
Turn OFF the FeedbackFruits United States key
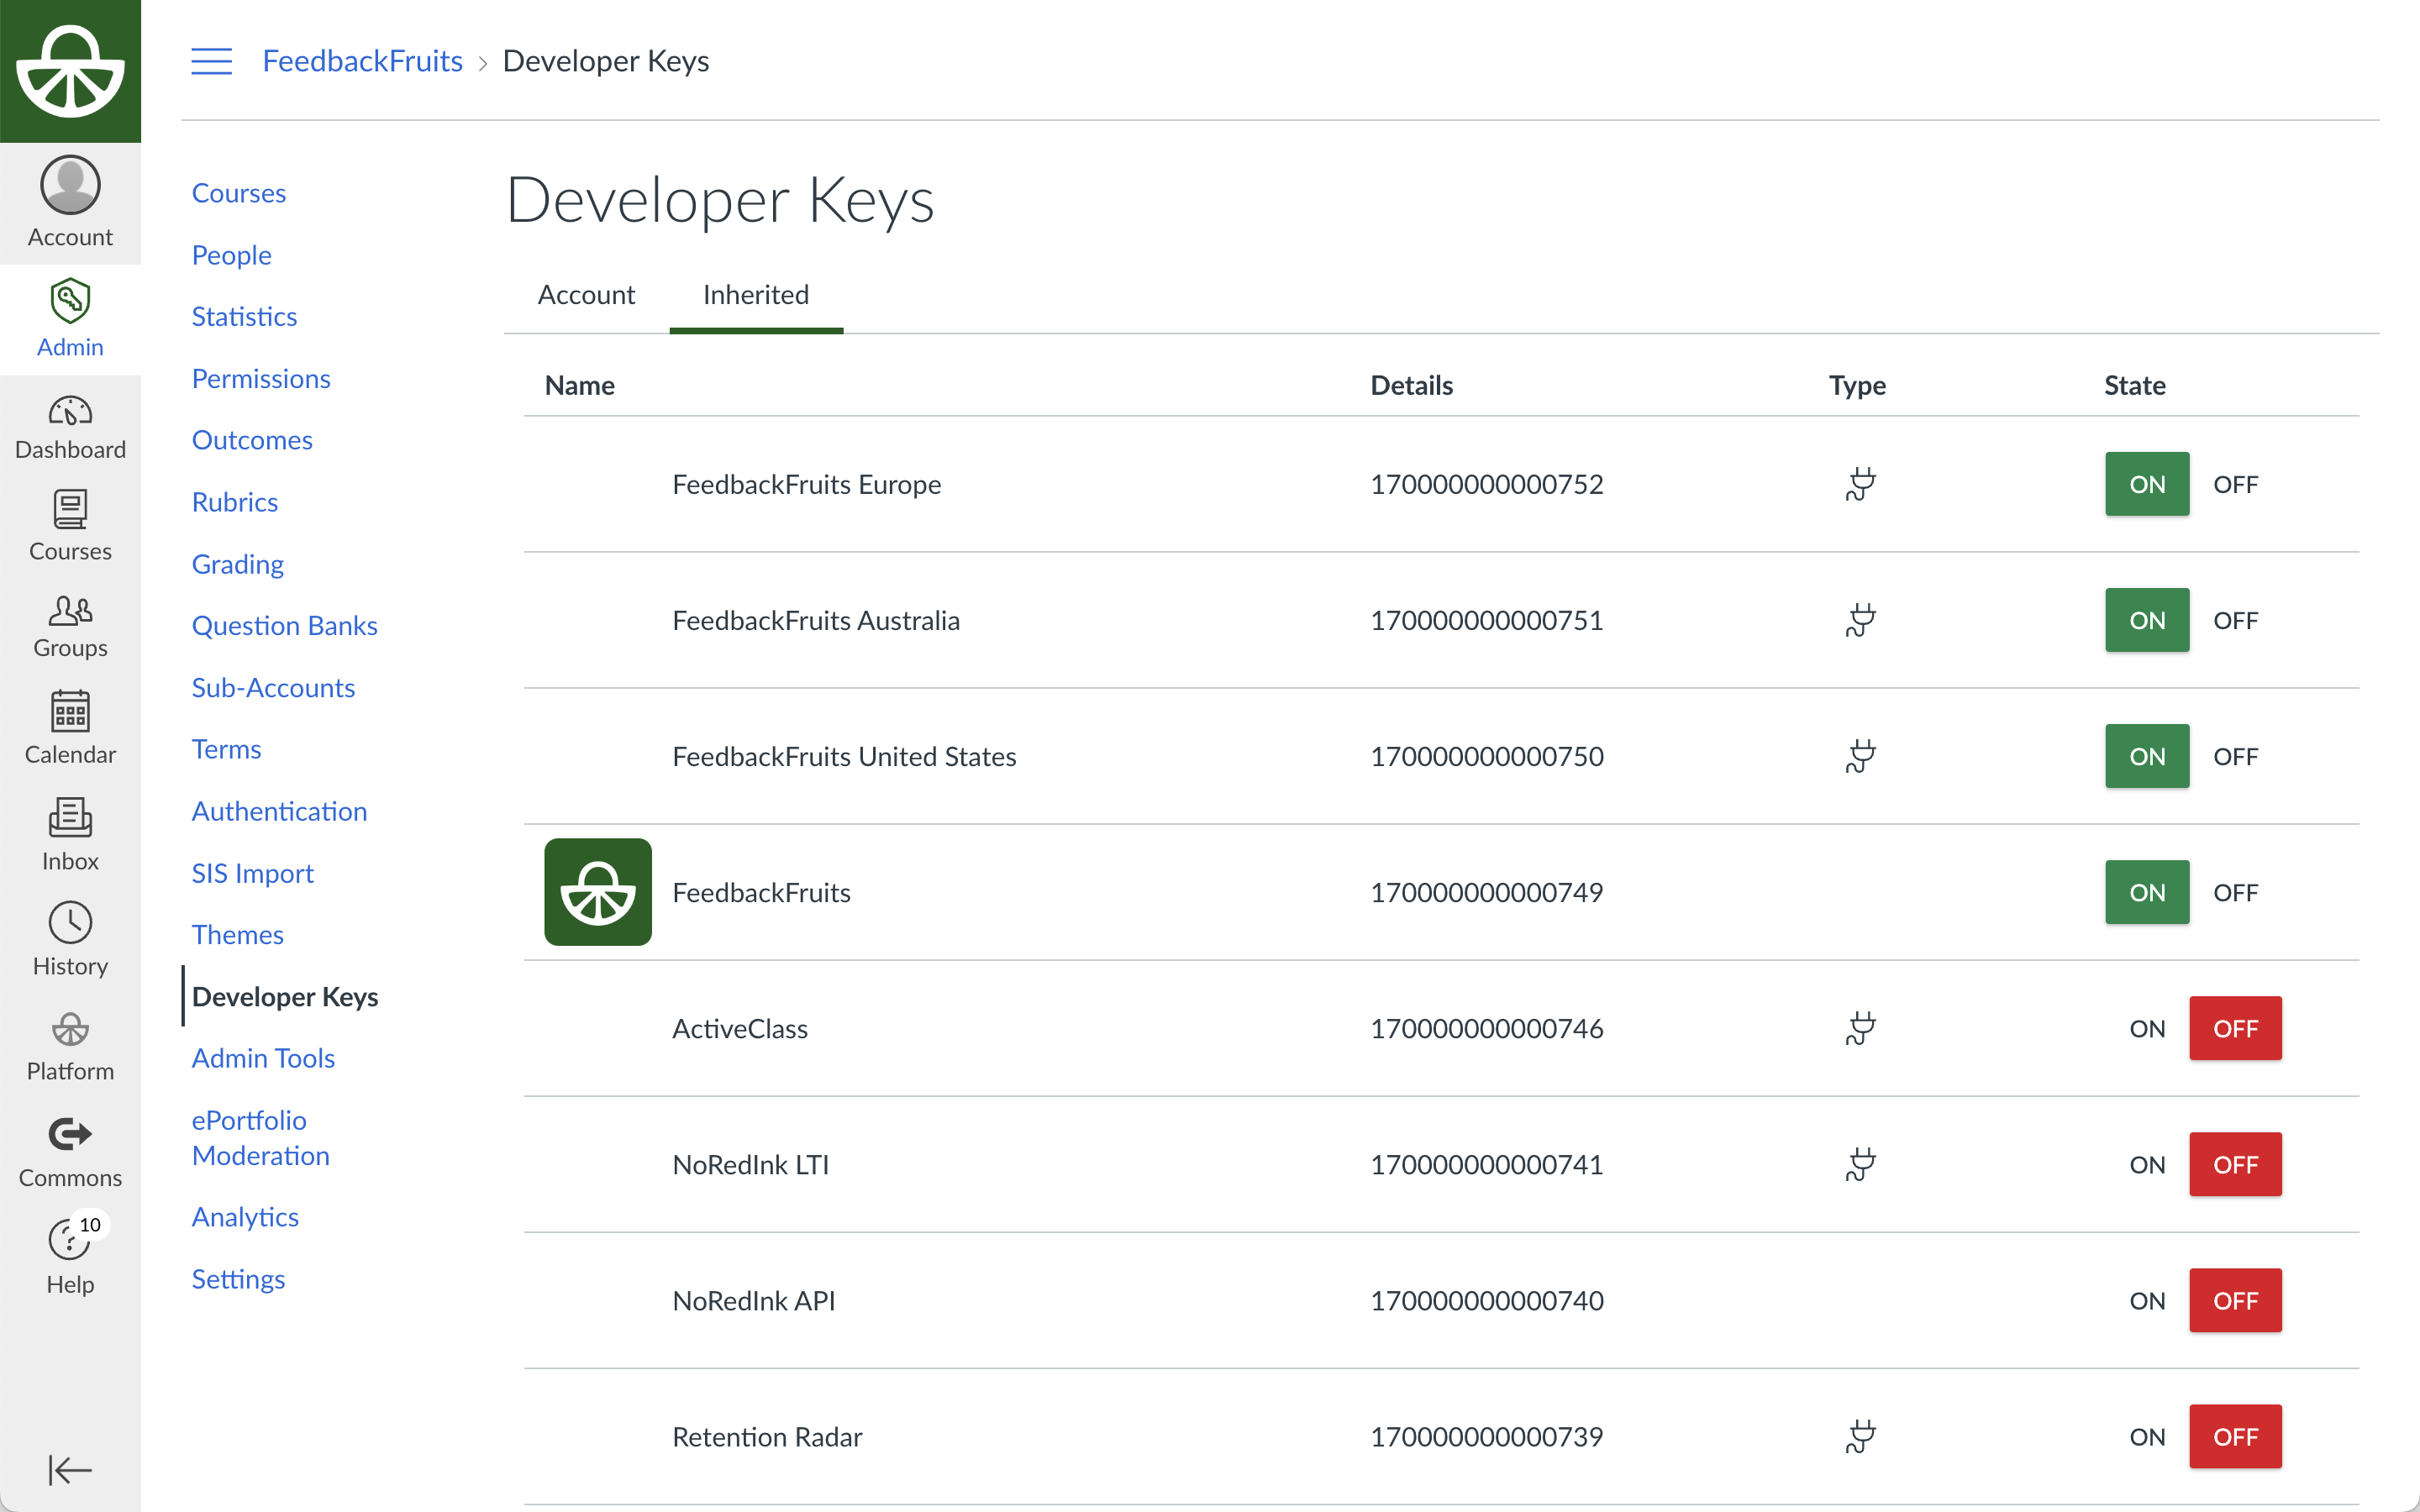[2235, 756]
